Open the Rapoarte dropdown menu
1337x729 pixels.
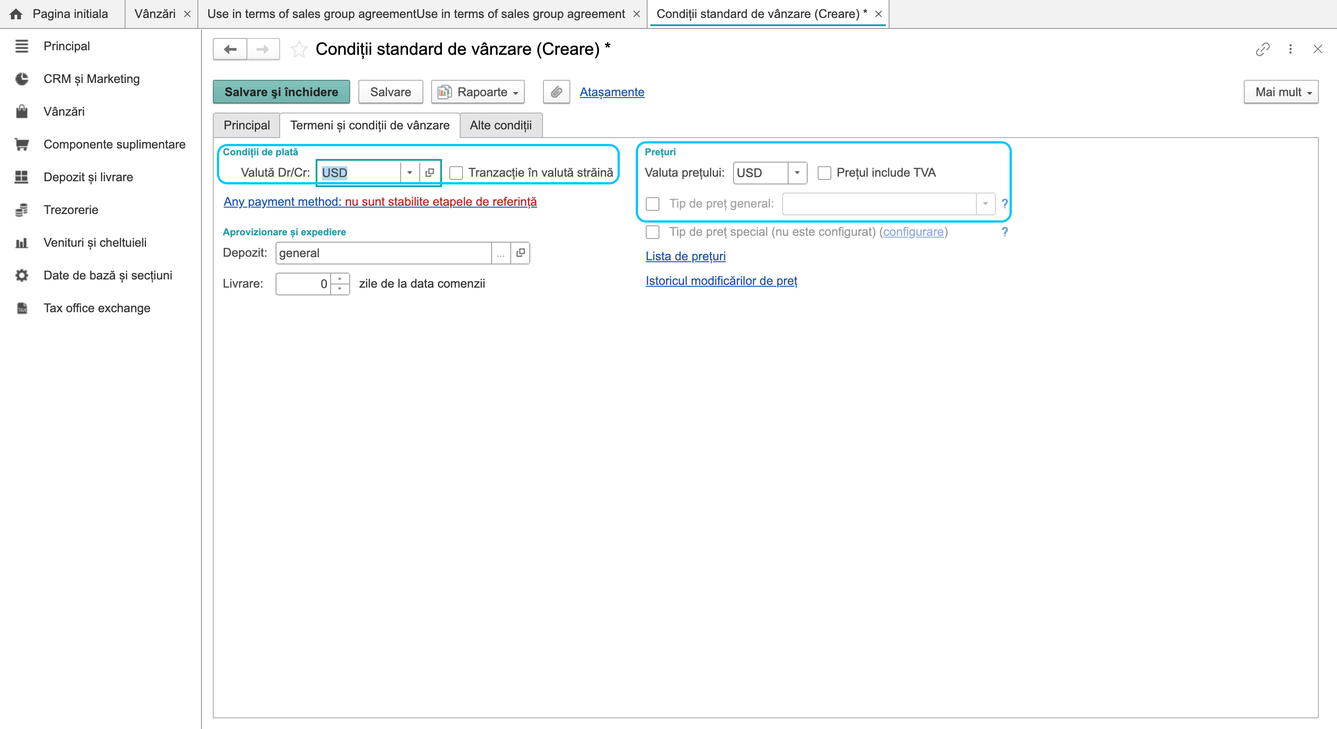tap(478, 92)
